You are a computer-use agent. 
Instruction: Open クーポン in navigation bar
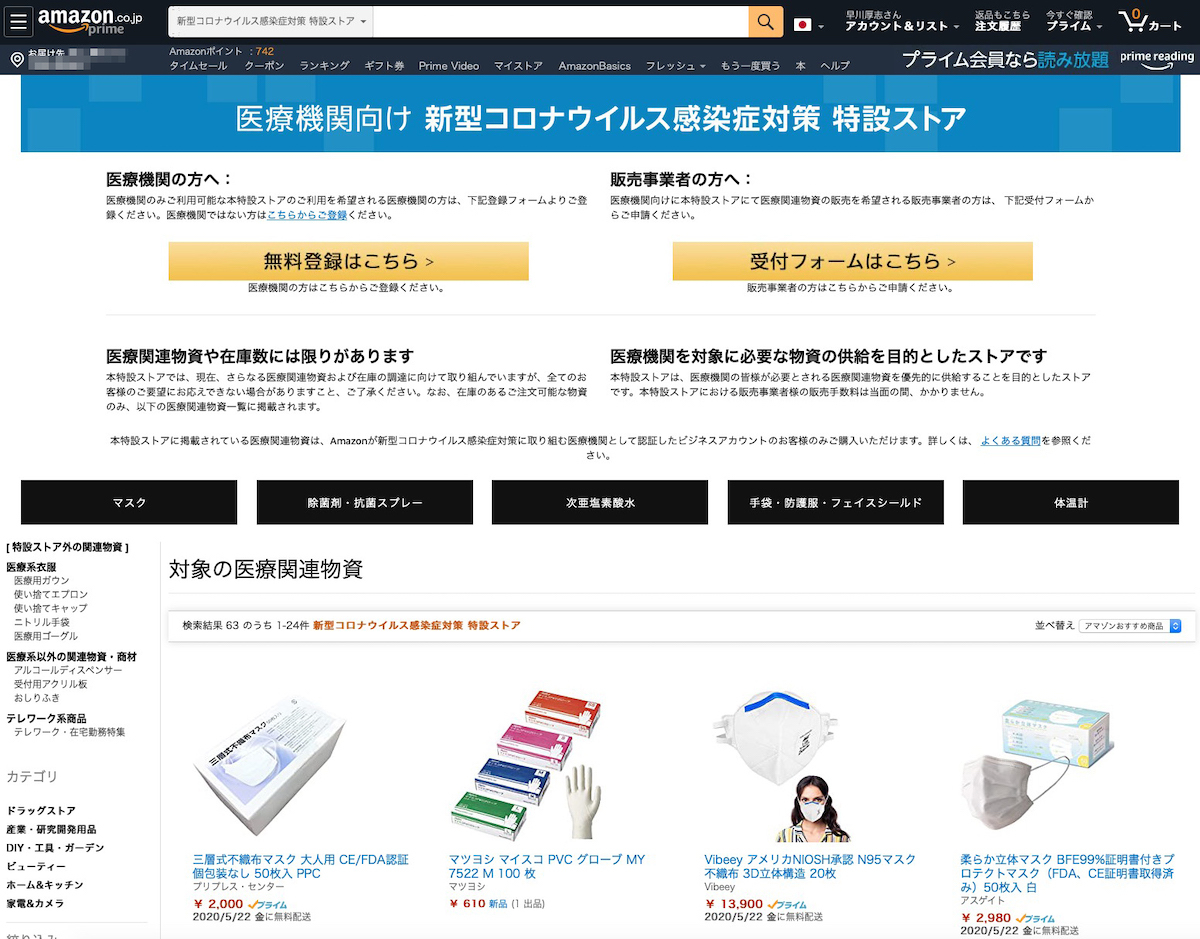264,66
